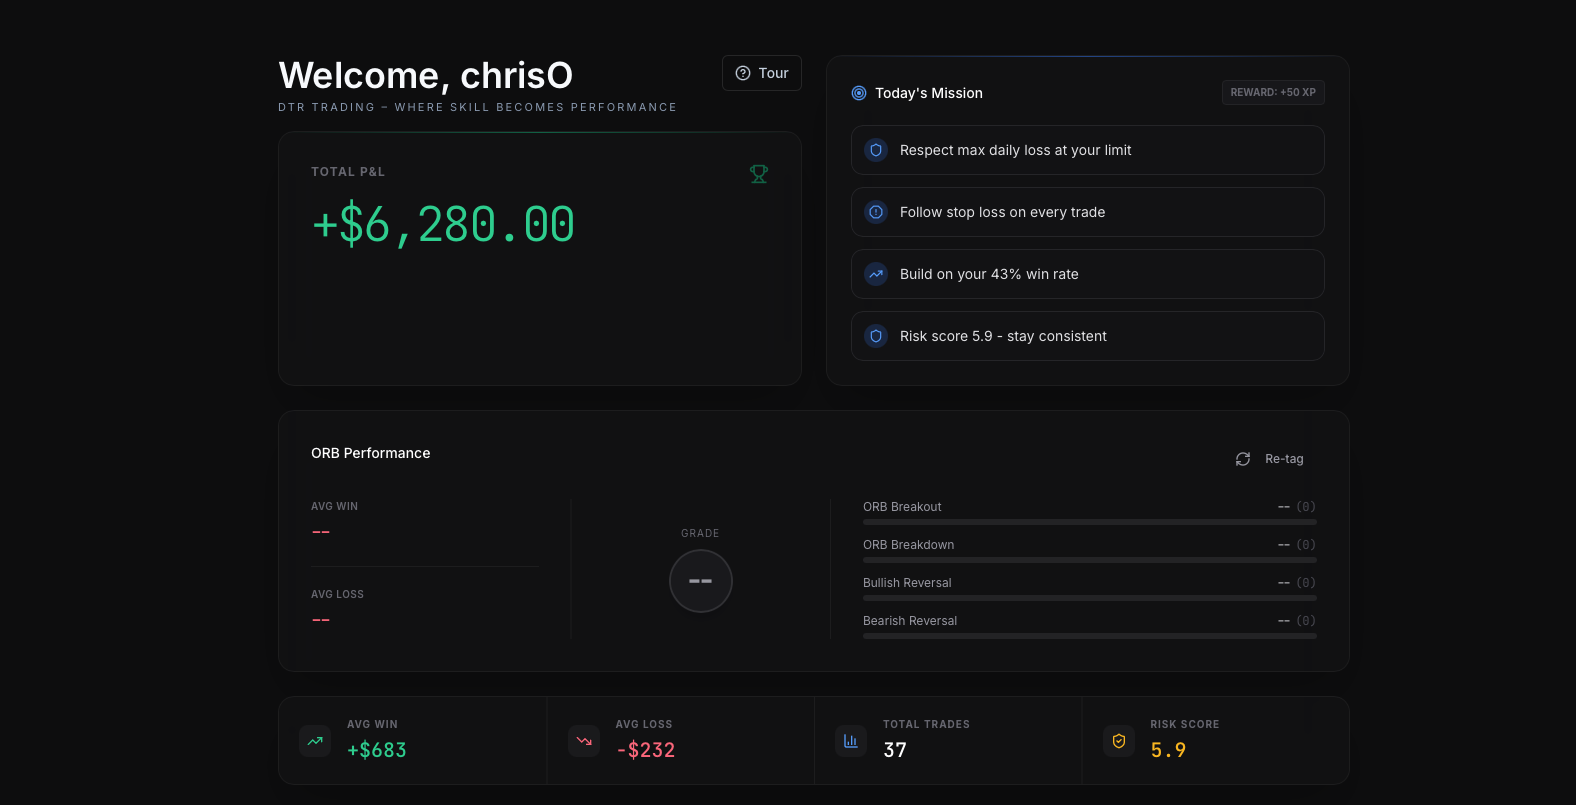The height and width of the screenshot is (805, 1576).
Task: Select the ORB Breakout label
Action: 902,507
